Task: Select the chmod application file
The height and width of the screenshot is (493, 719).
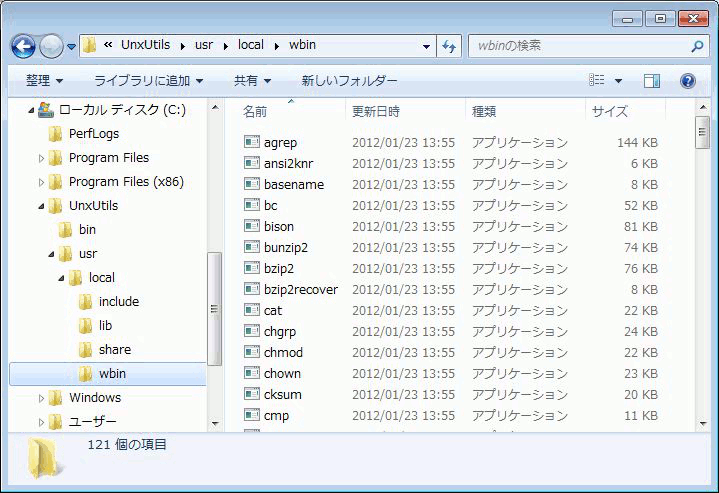Action: [x=283, y=352]
